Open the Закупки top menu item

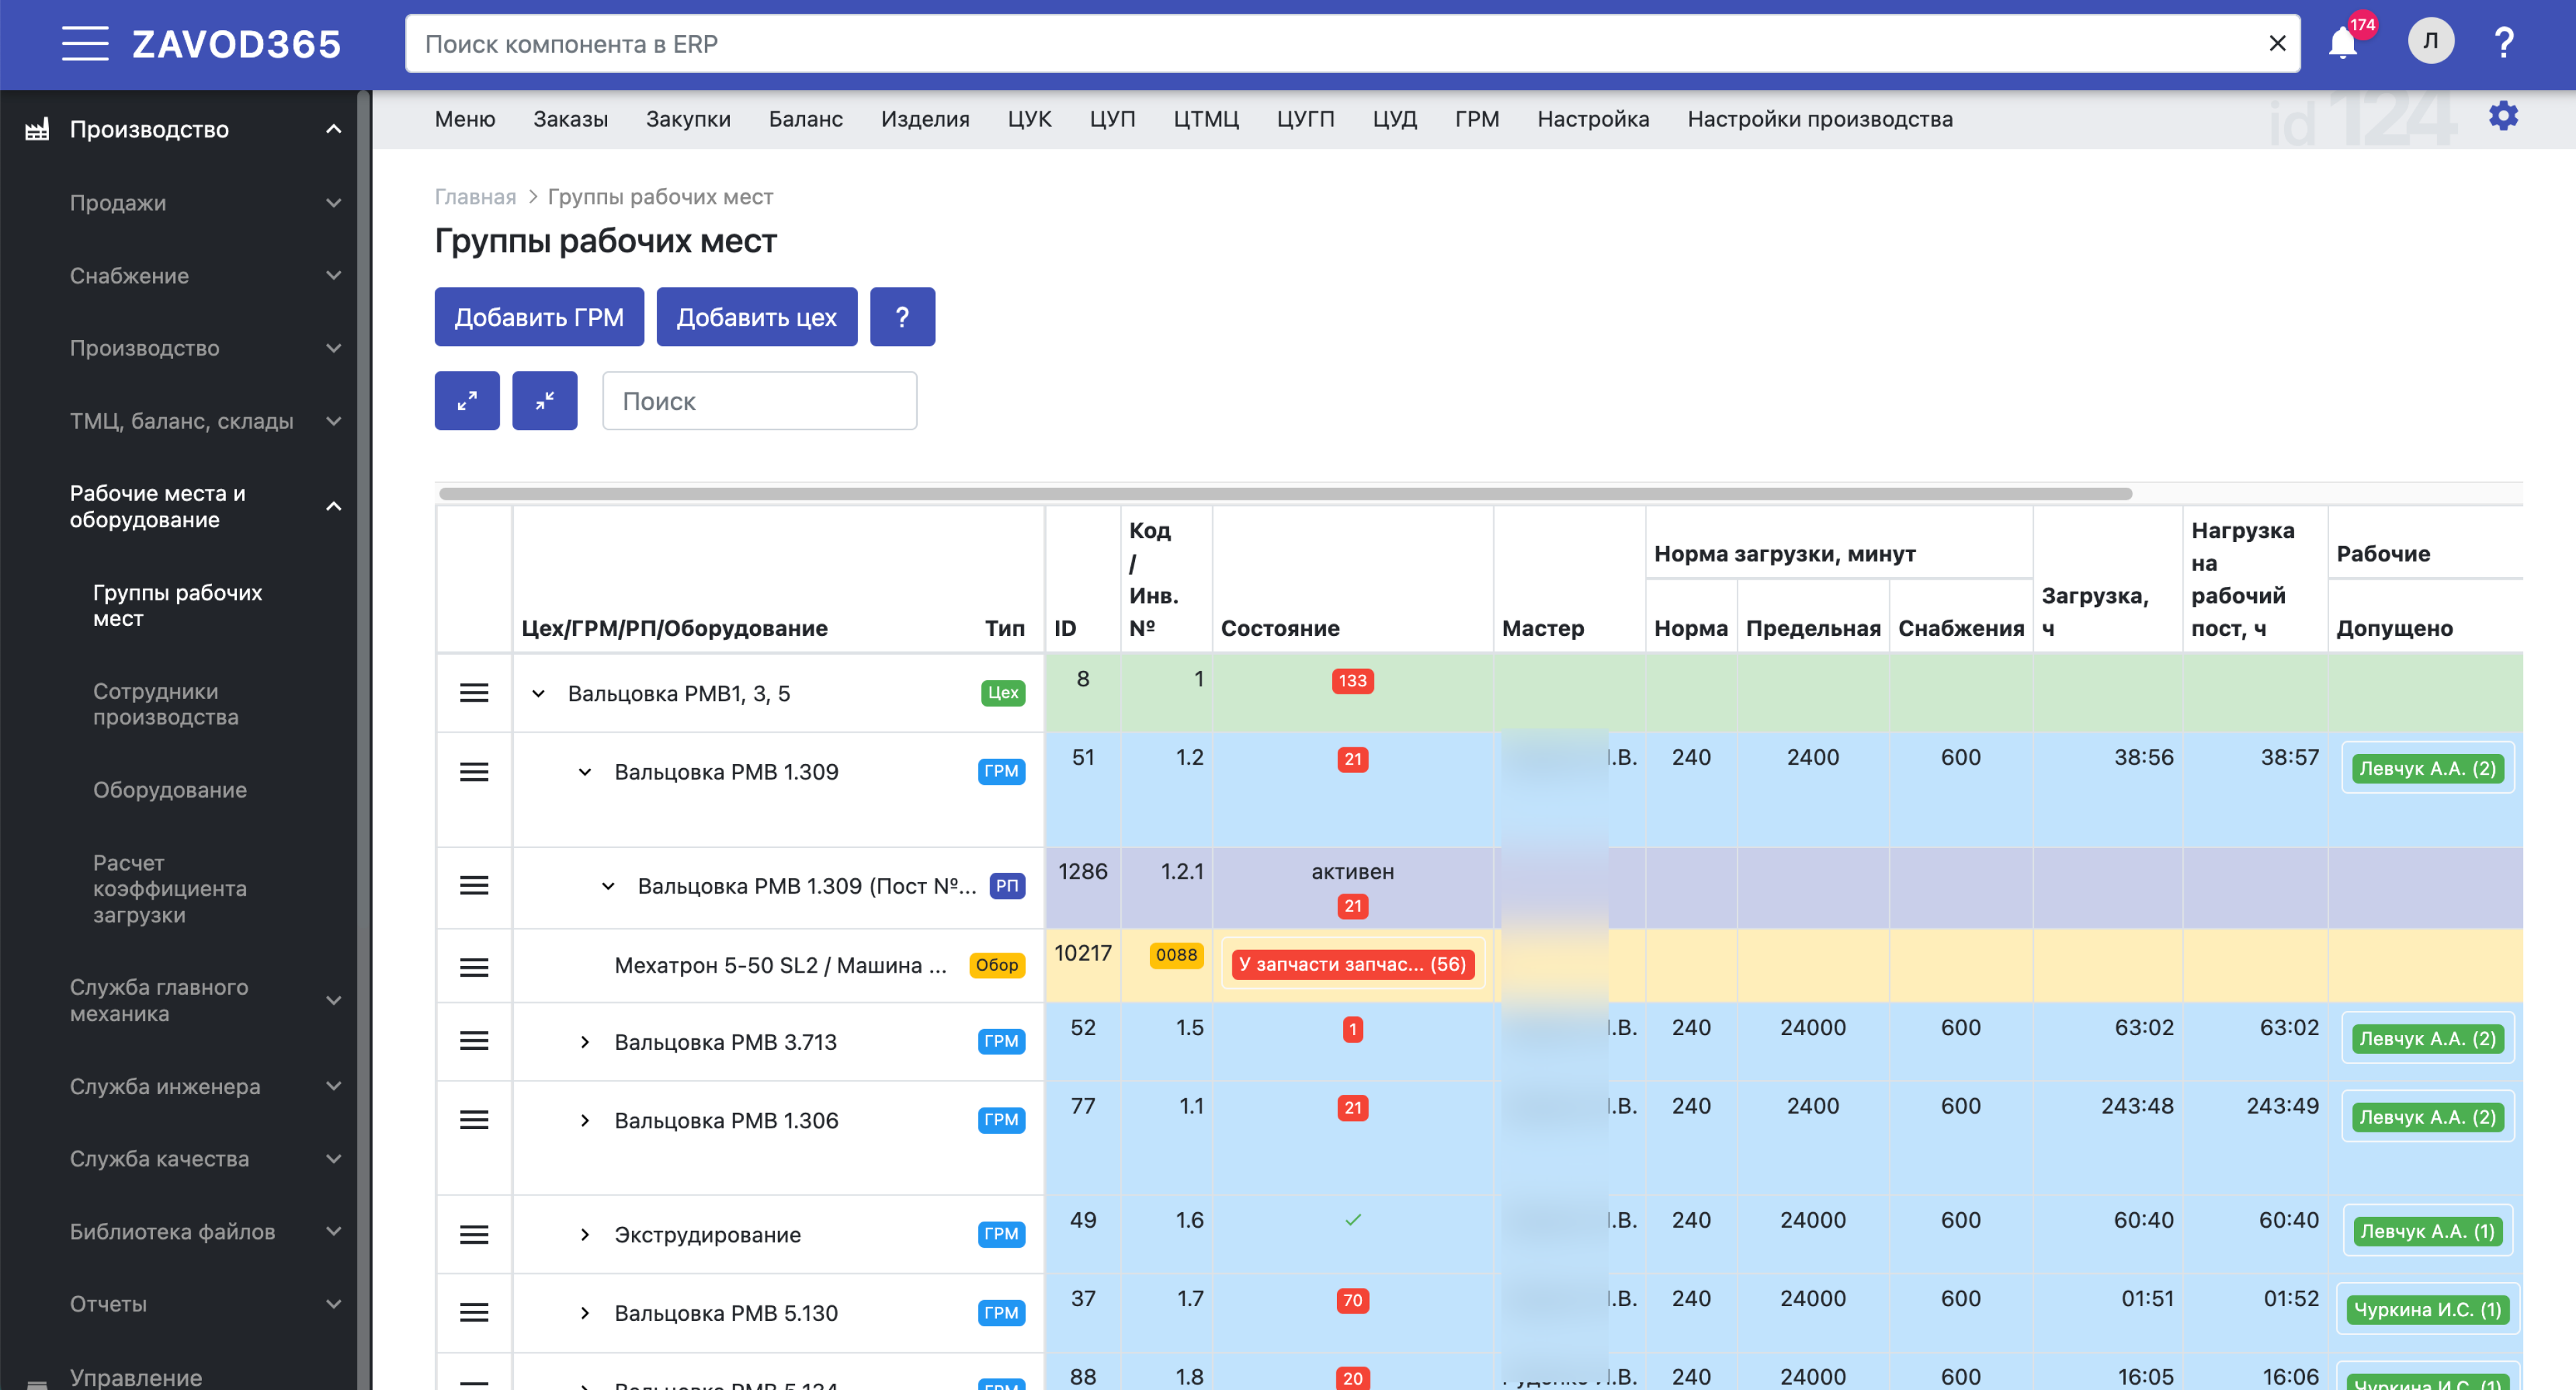687,119
